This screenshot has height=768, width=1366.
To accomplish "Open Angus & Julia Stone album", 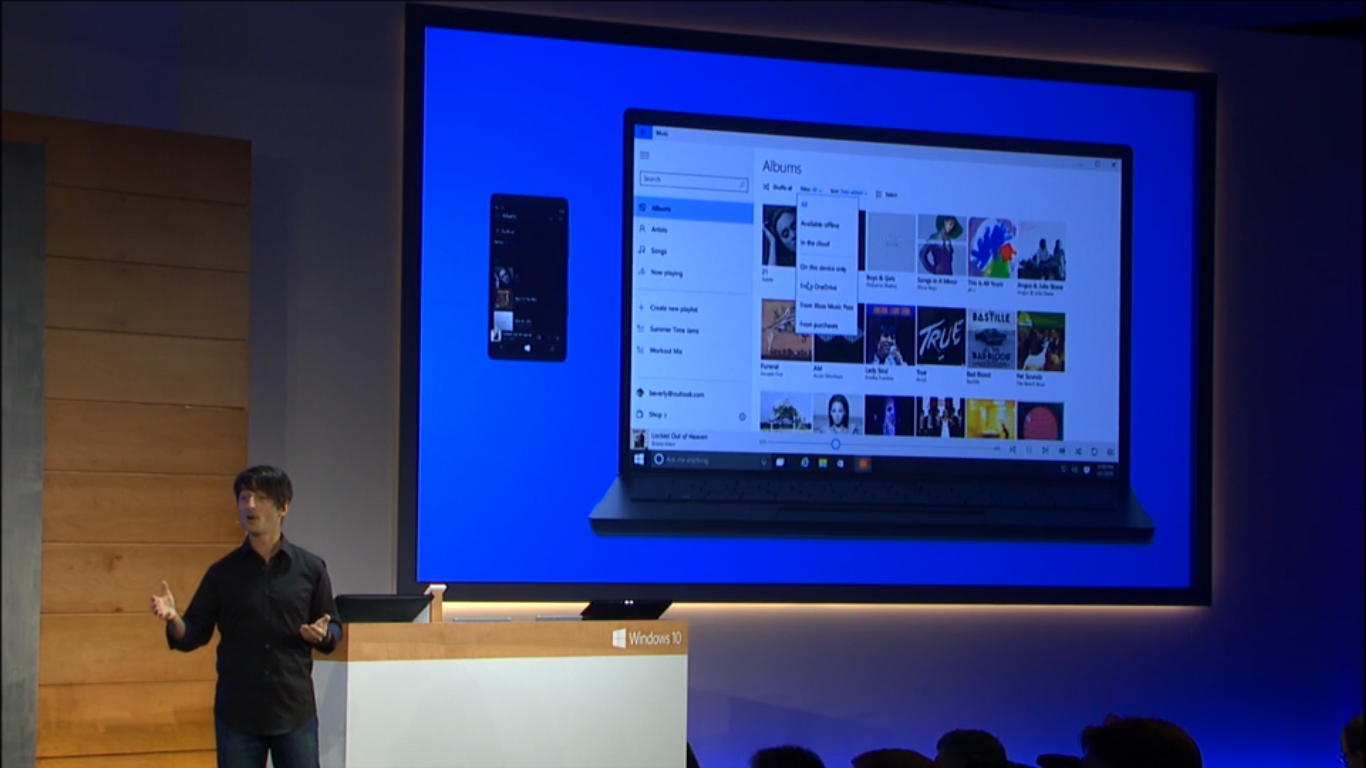I will point(1041,252).
